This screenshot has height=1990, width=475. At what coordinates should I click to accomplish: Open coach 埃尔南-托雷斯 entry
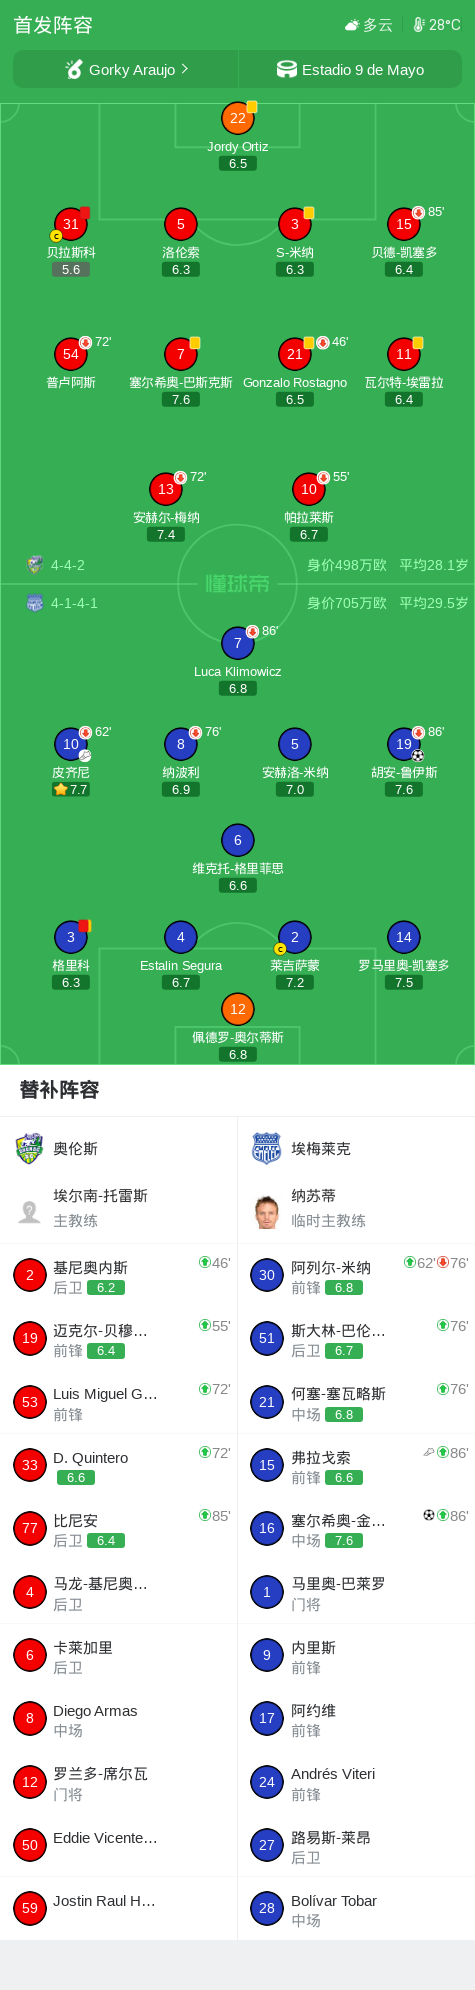[x=118, y=1208]
